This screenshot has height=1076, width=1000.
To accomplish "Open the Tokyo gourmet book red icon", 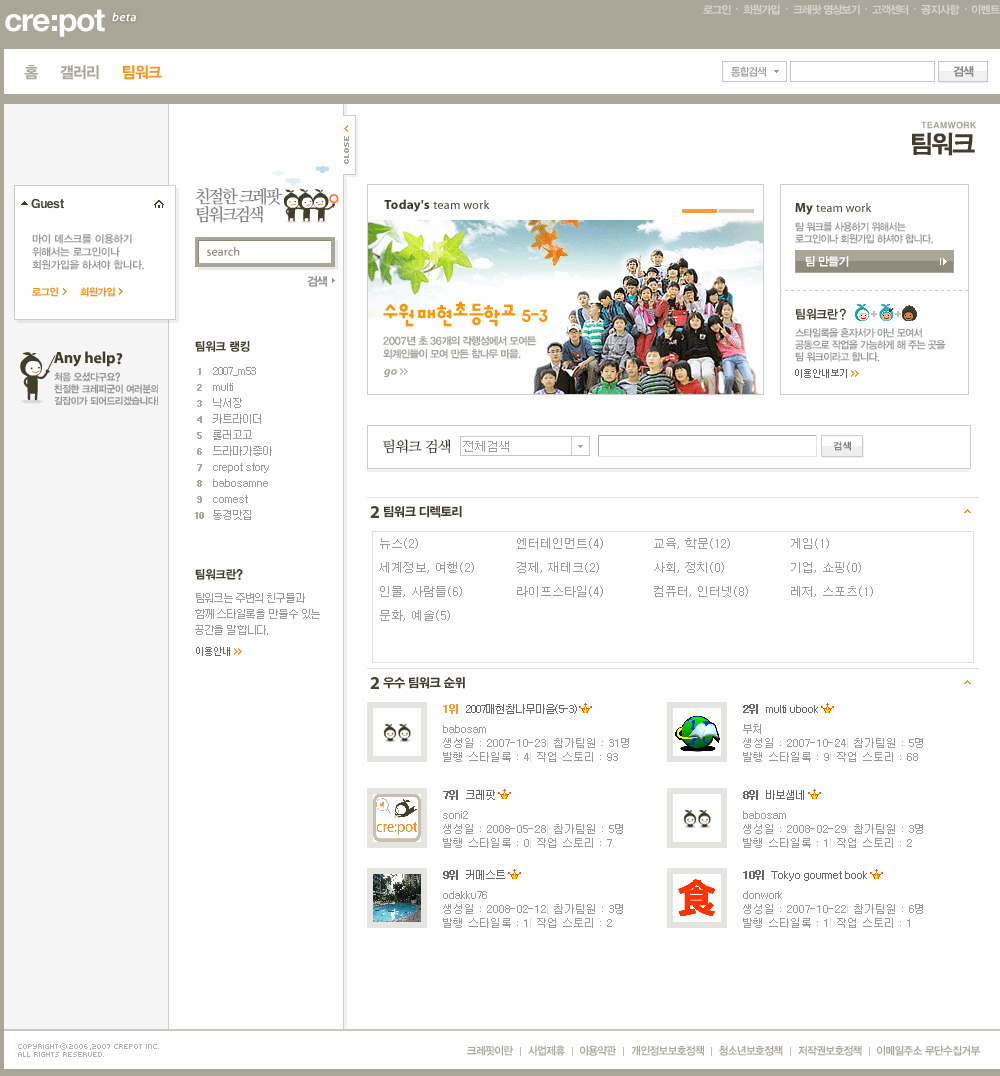I will point(696,898).
